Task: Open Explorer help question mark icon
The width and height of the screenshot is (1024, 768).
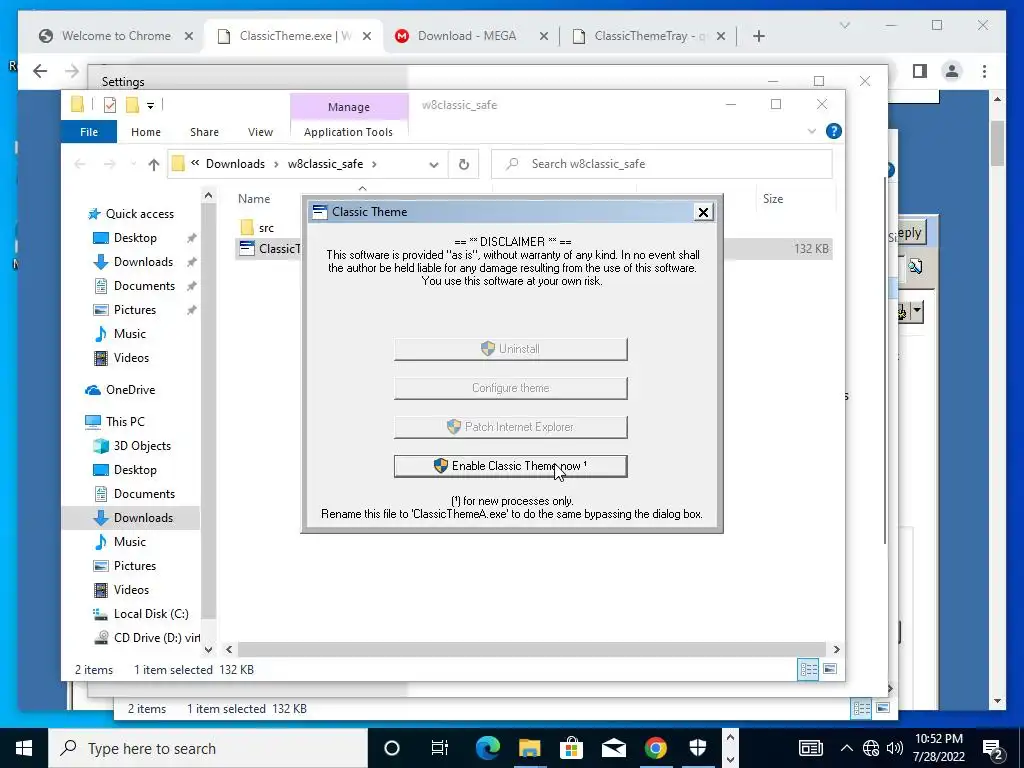Action: pyautogui.click(x=833, y=131)
